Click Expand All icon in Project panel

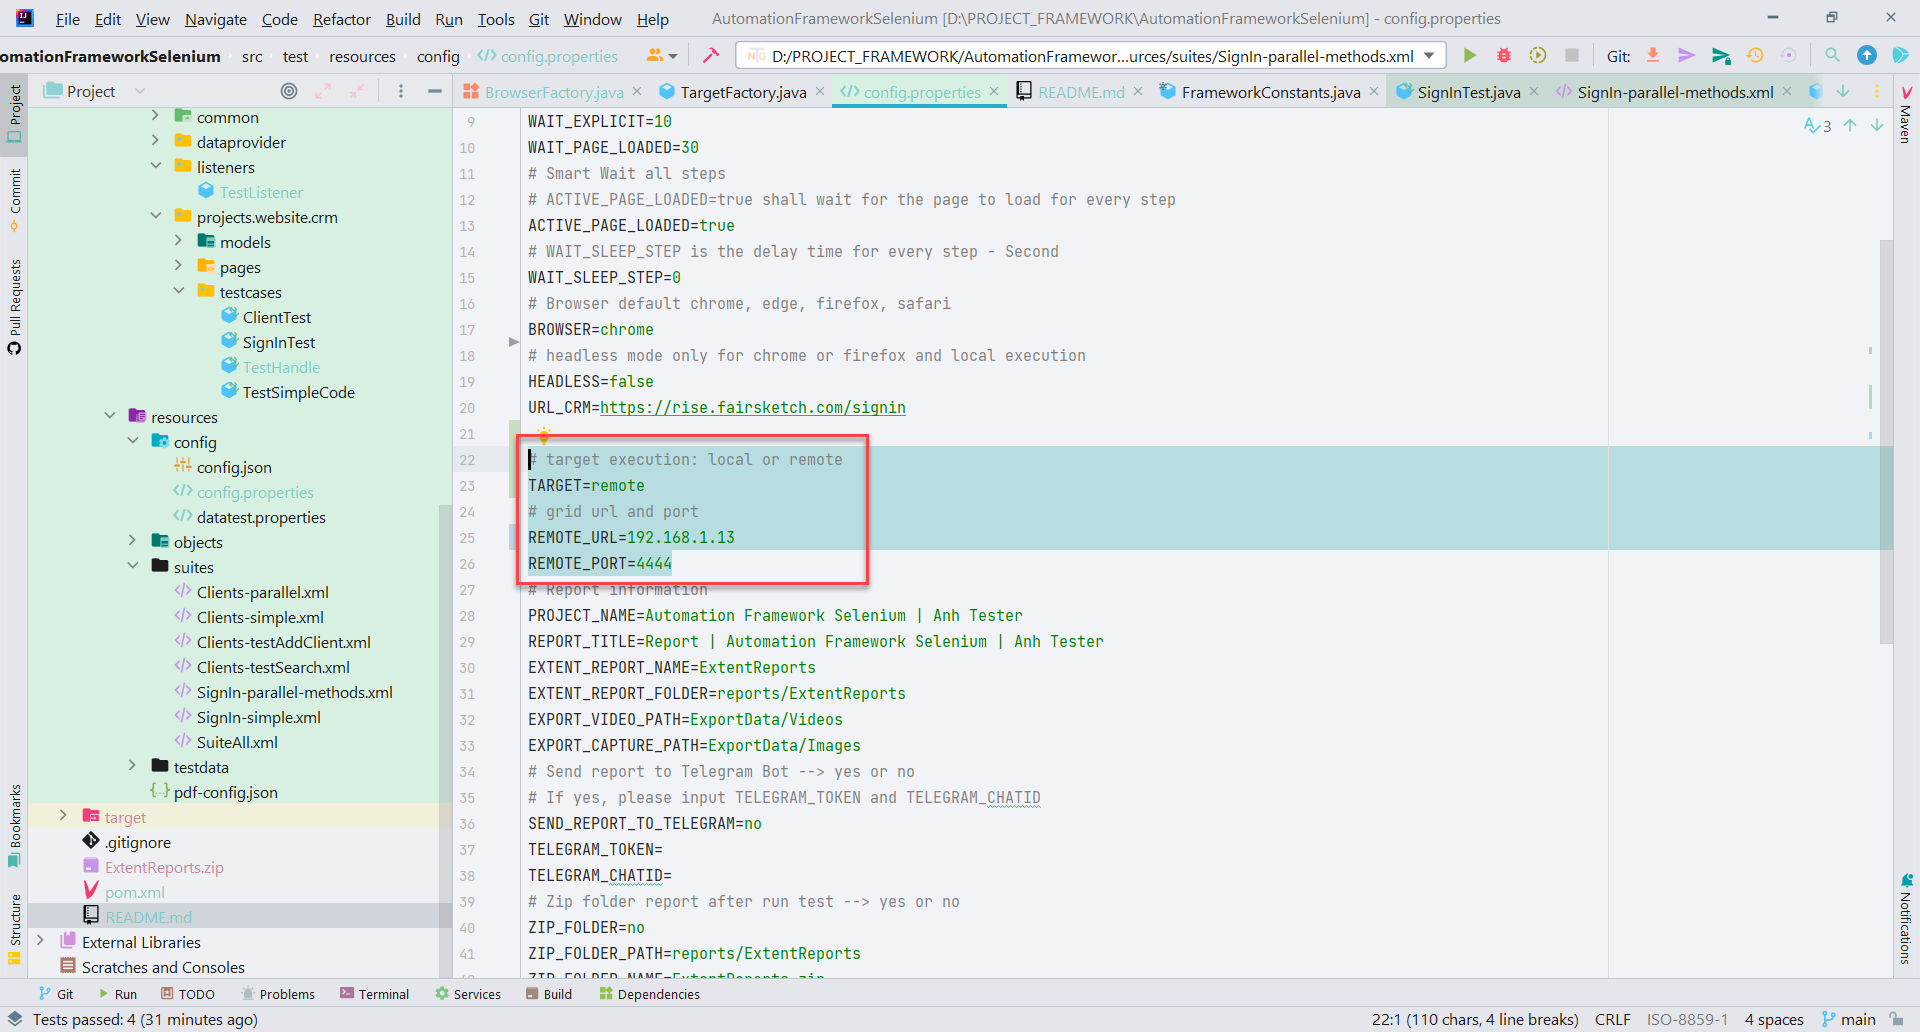(323, 91)
